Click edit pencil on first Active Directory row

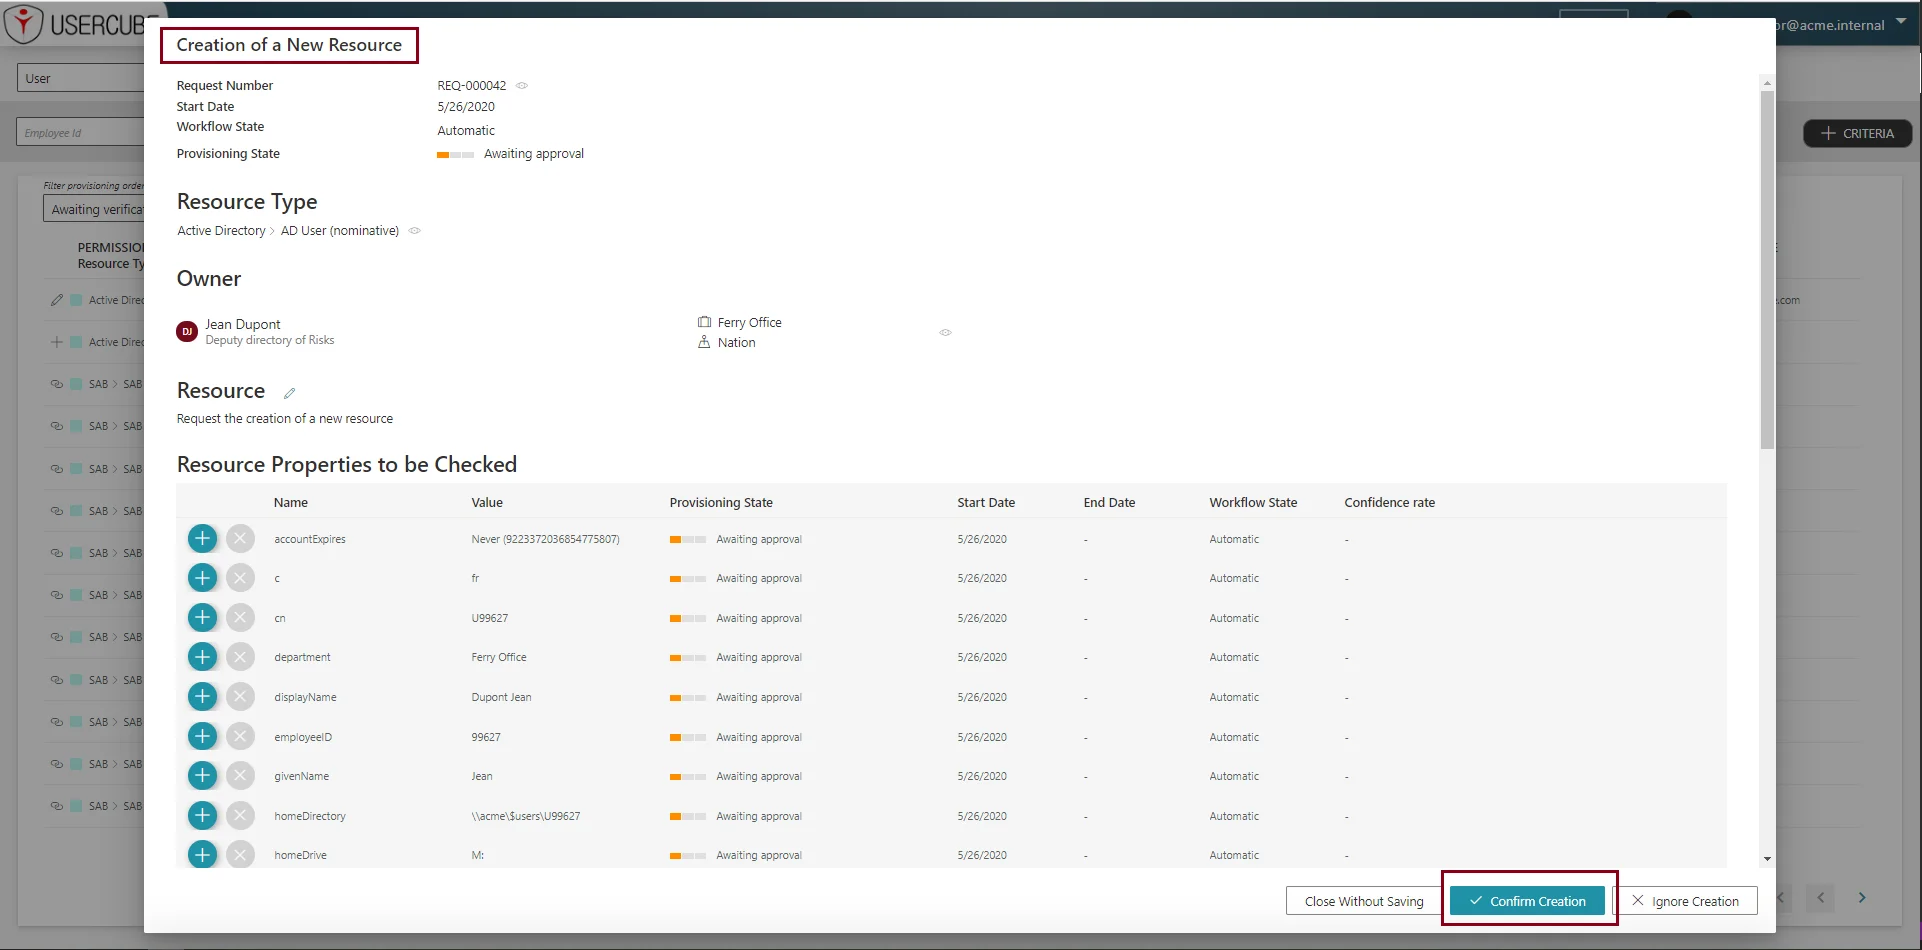point(57,300)
